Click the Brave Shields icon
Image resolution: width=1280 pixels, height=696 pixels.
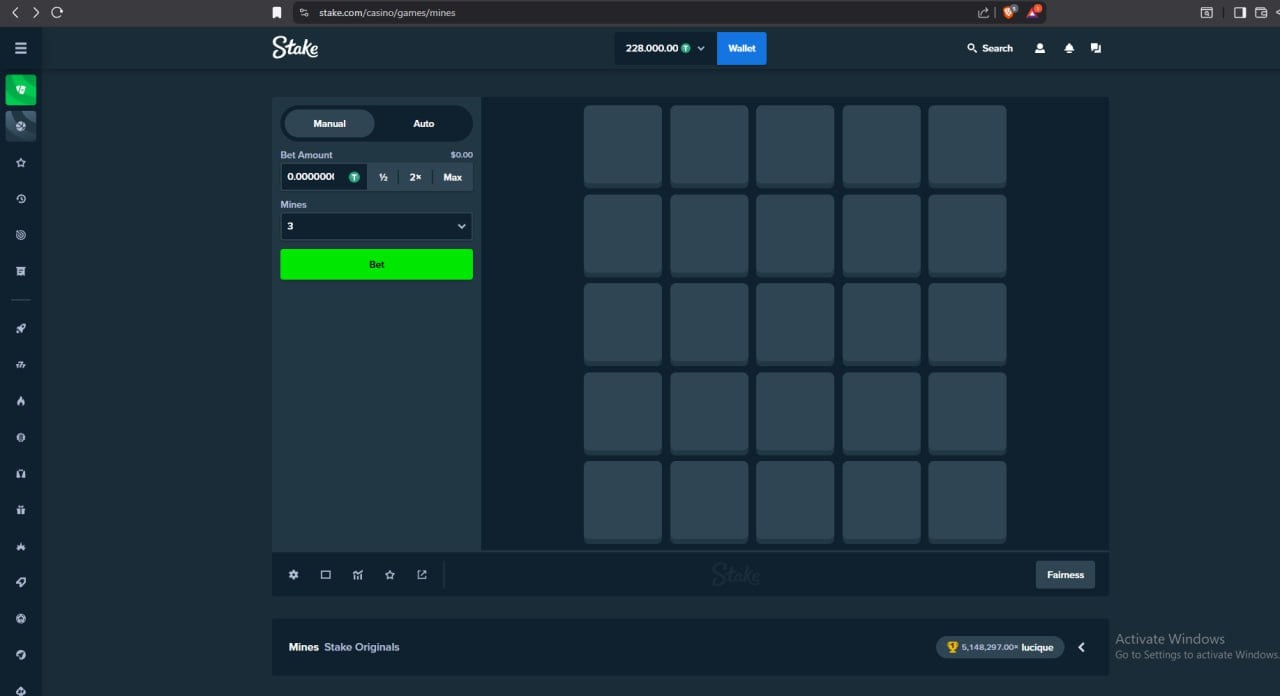1009,12
